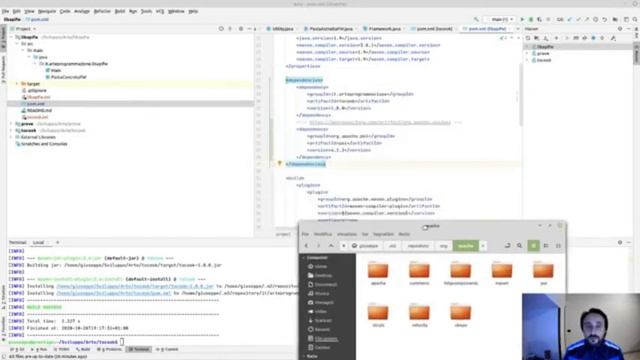Switch file manager to list view
640x360 pixels.
point(546,246)
